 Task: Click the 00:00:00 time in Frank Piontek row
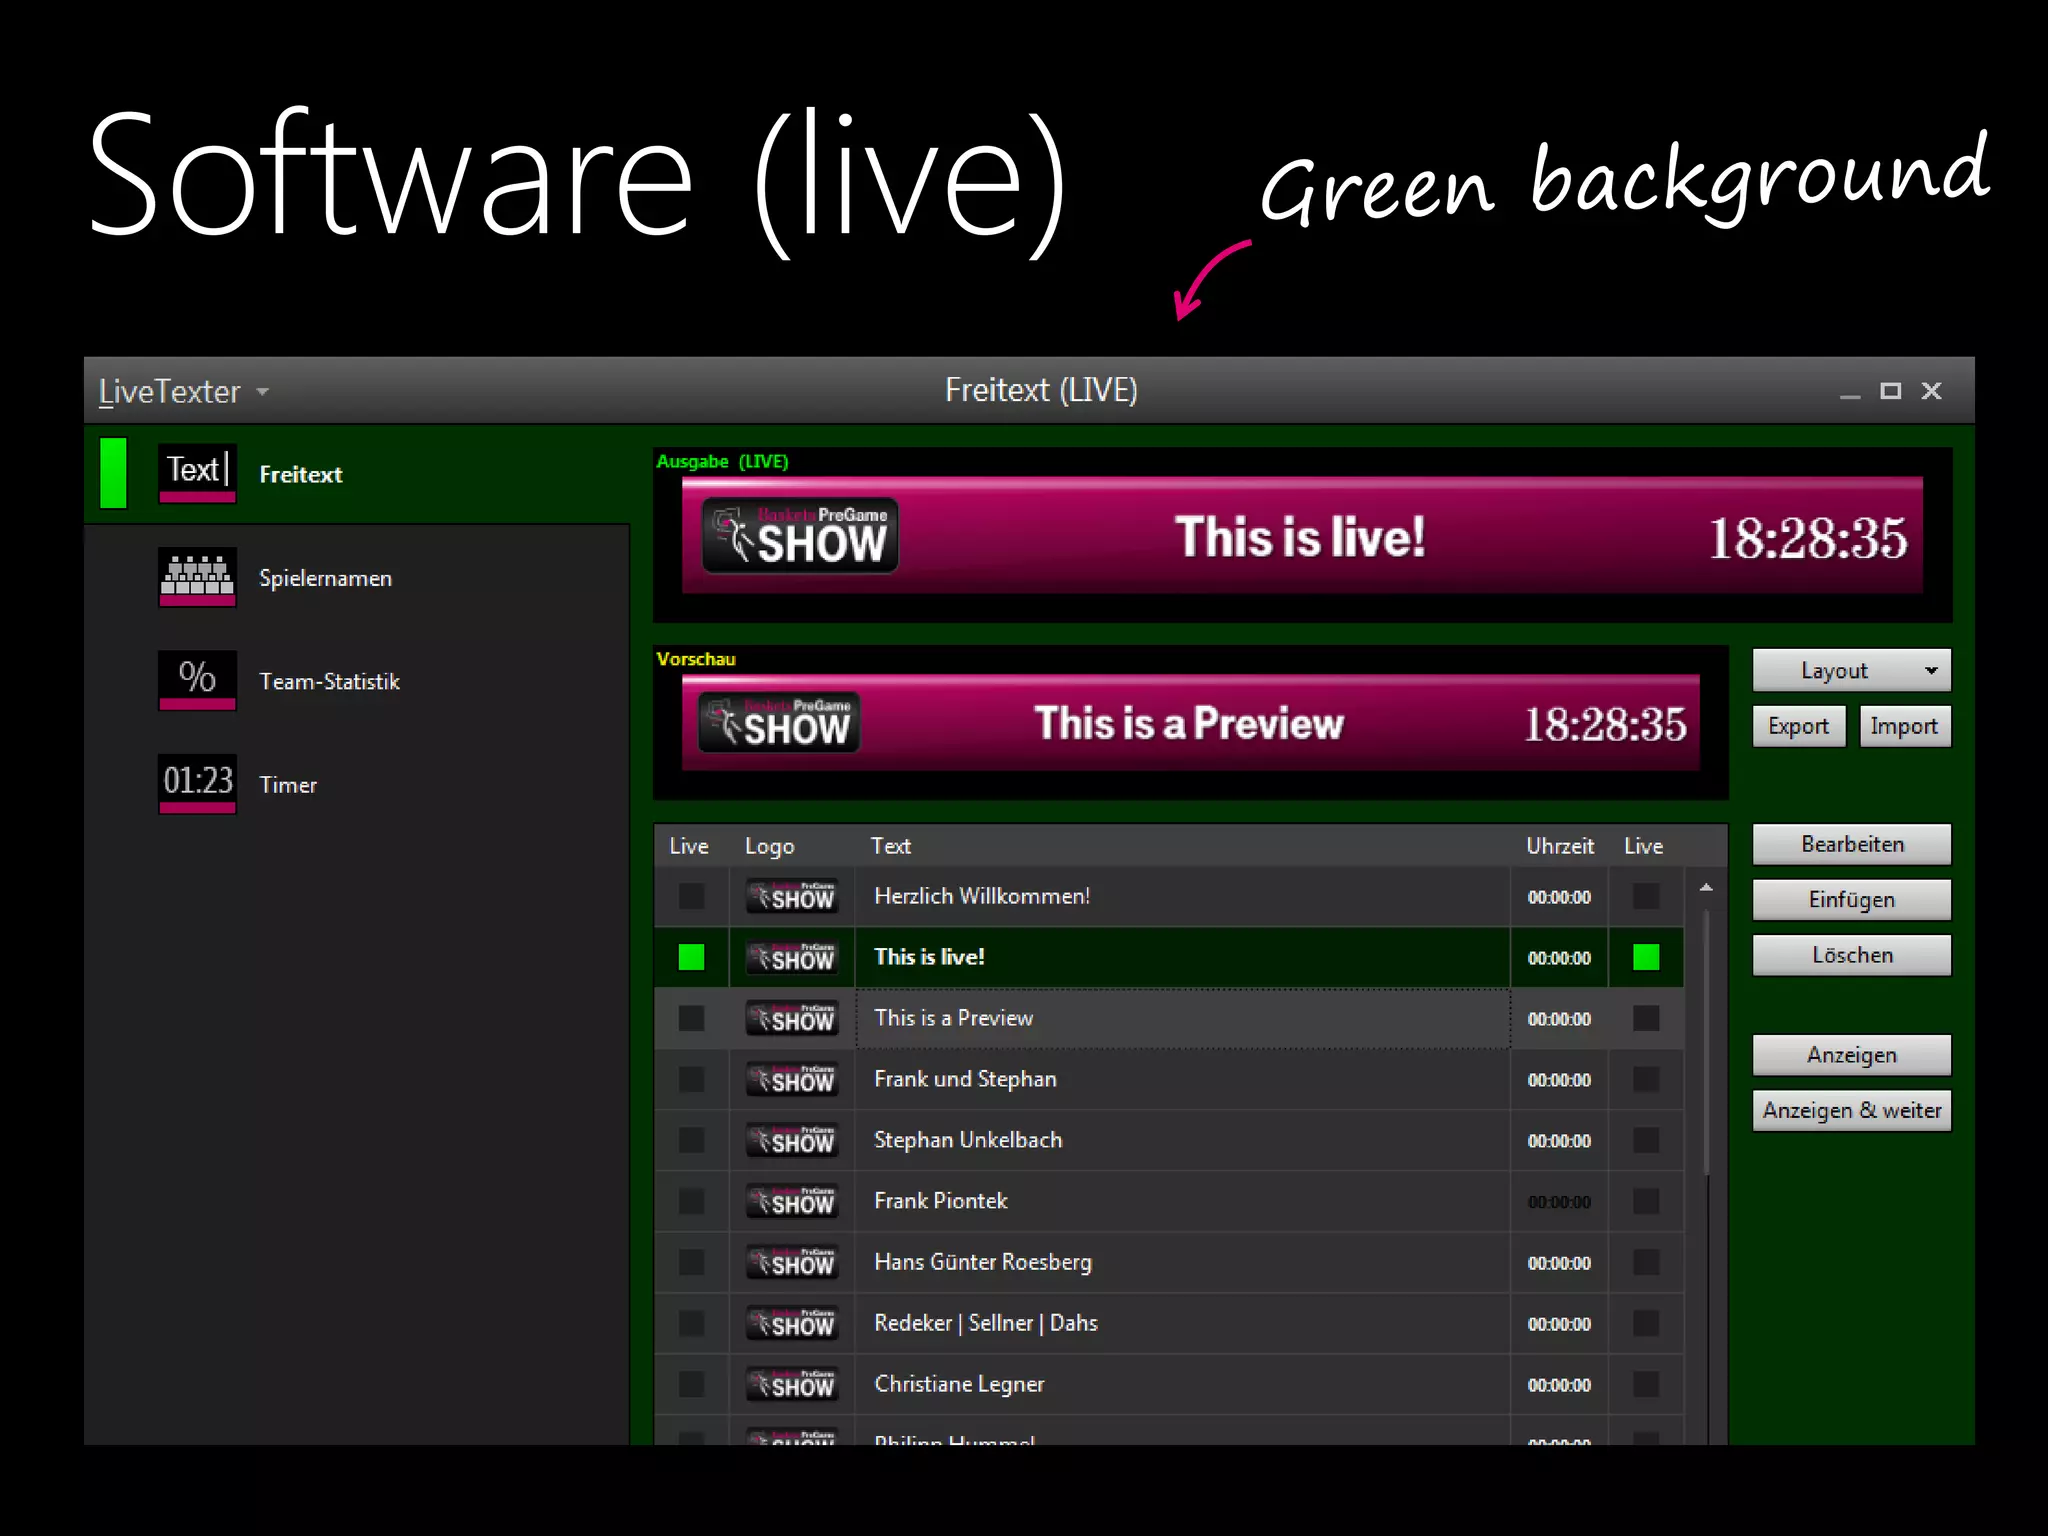[x=1559, y=1202]
